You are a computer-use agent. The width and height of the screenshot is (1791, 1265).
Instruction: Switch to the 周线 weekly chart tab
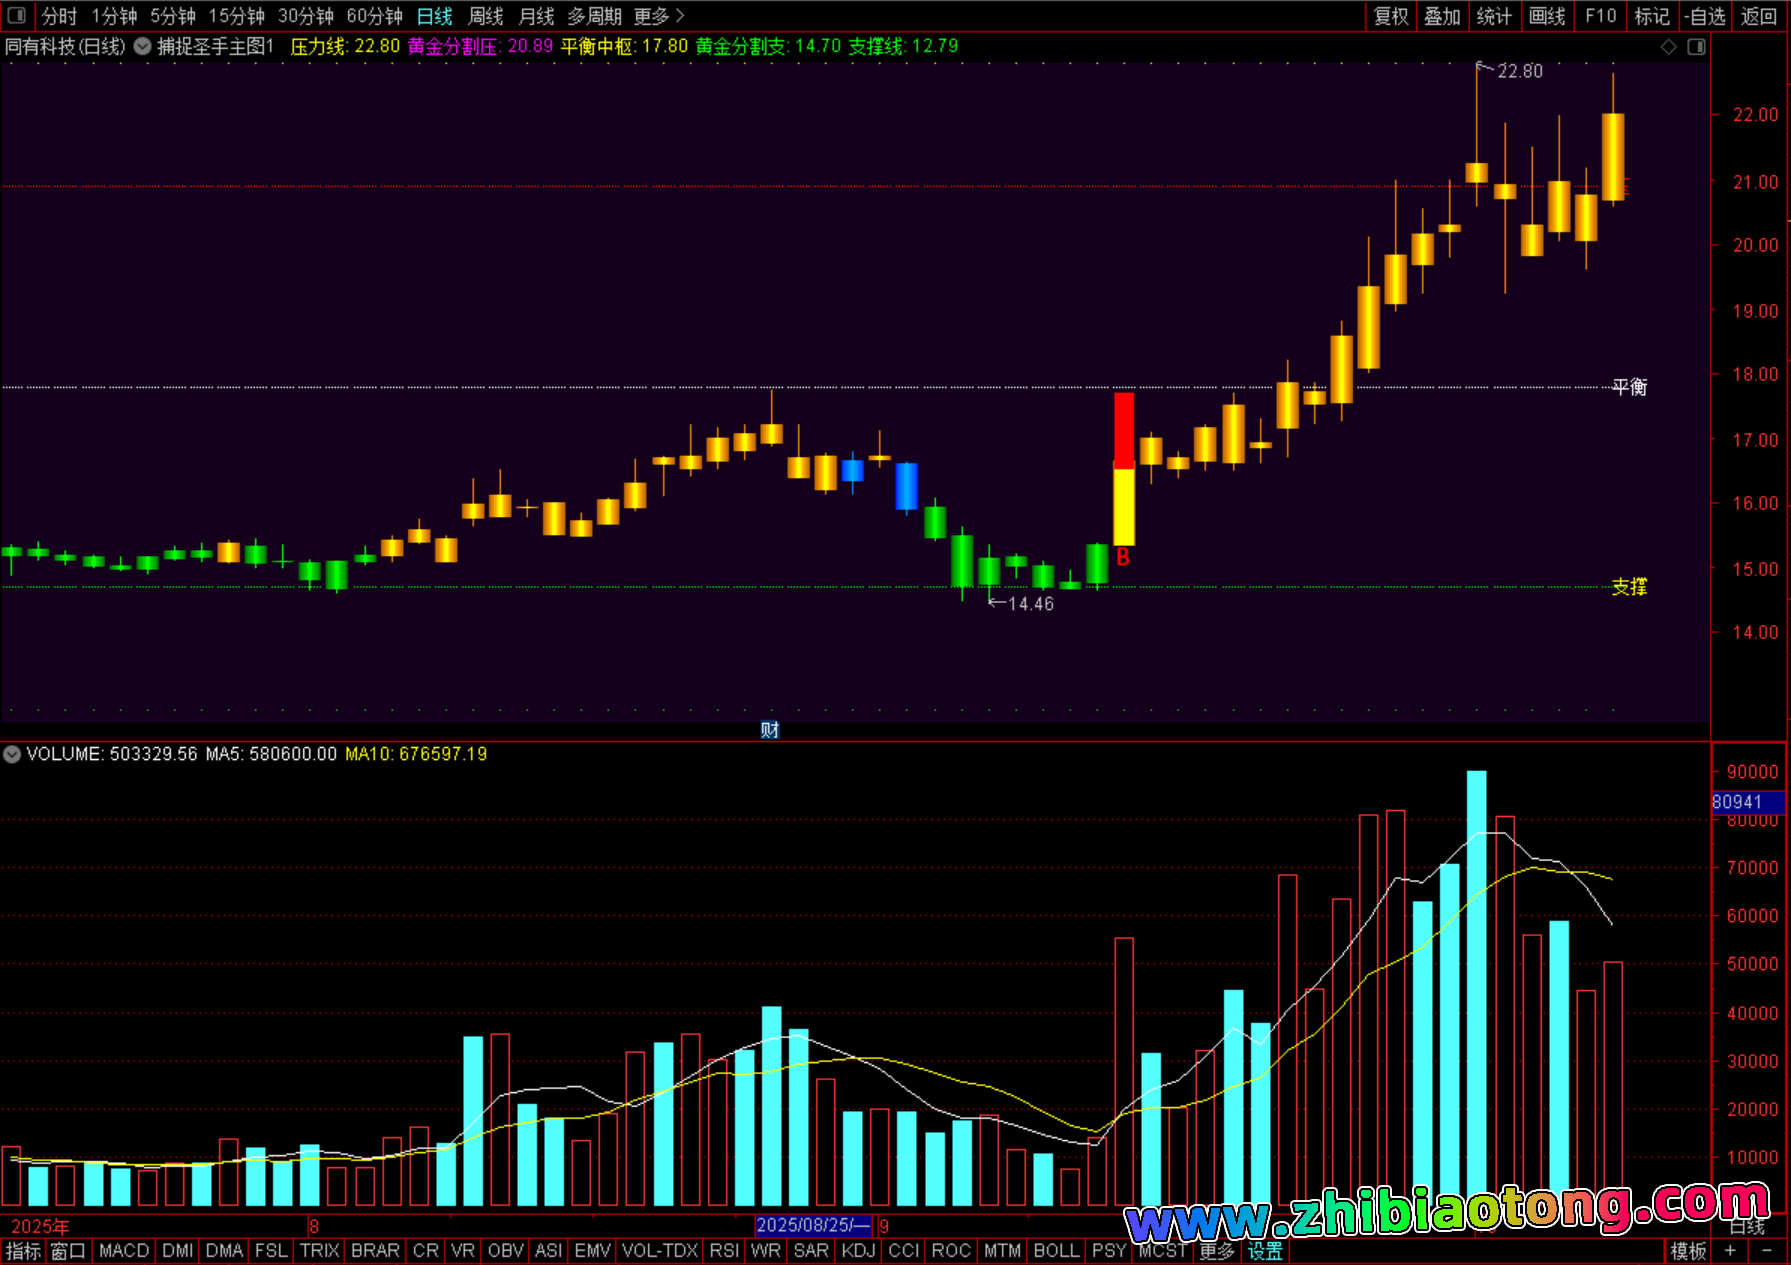(486, 16)
